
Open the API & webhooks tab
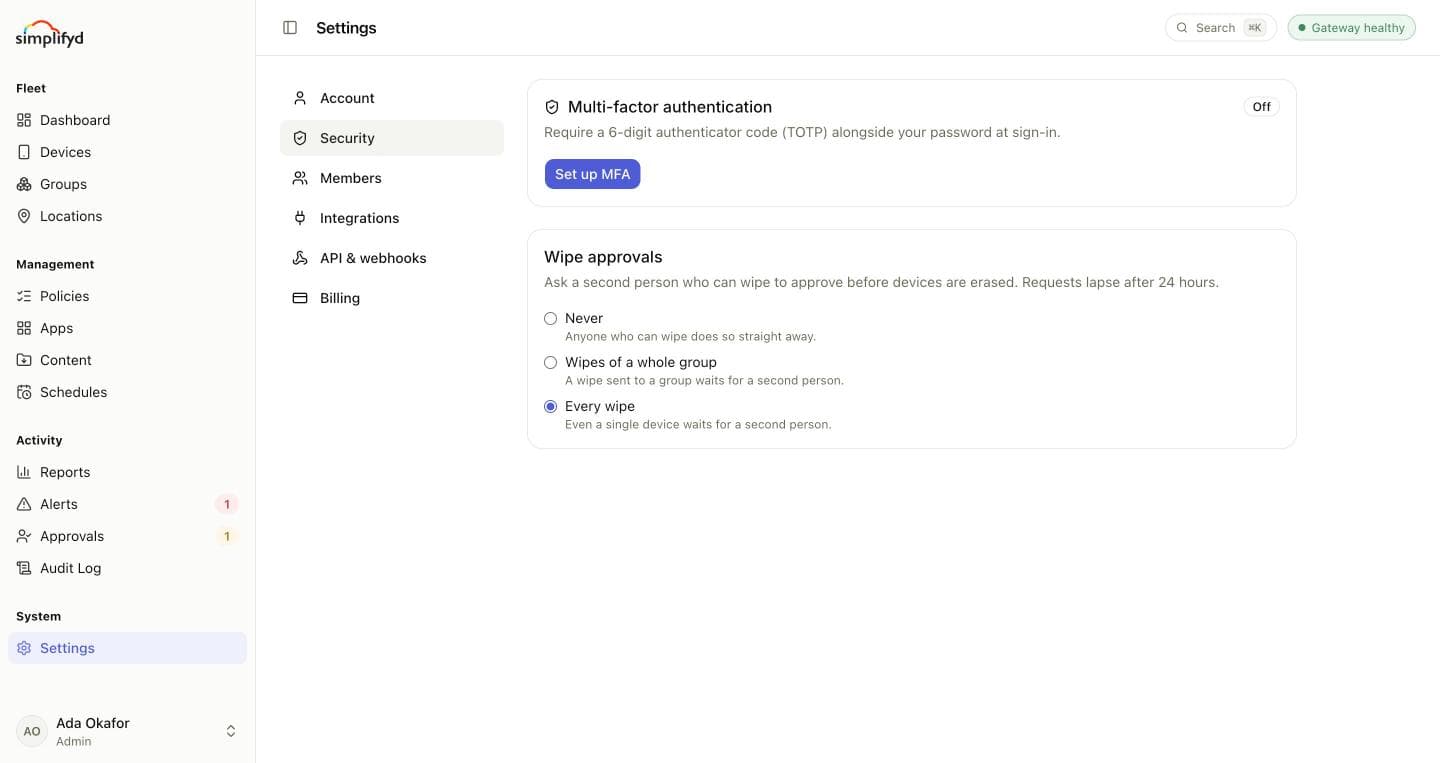(x=392, y=258)
